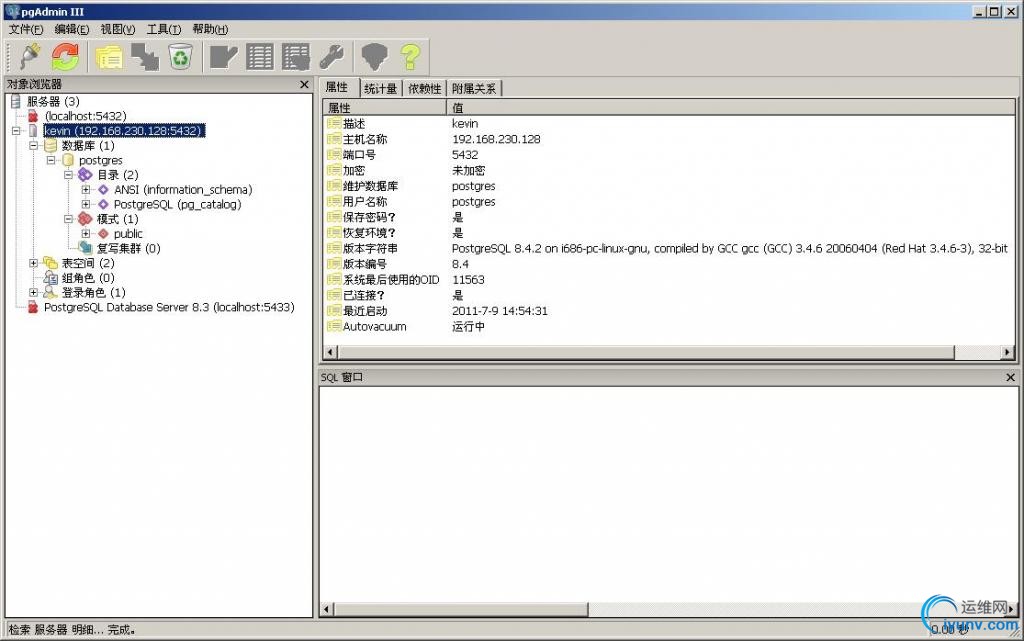Open the SQL query tool from the toolbar

pyautogui.click(x=222, y=56)
